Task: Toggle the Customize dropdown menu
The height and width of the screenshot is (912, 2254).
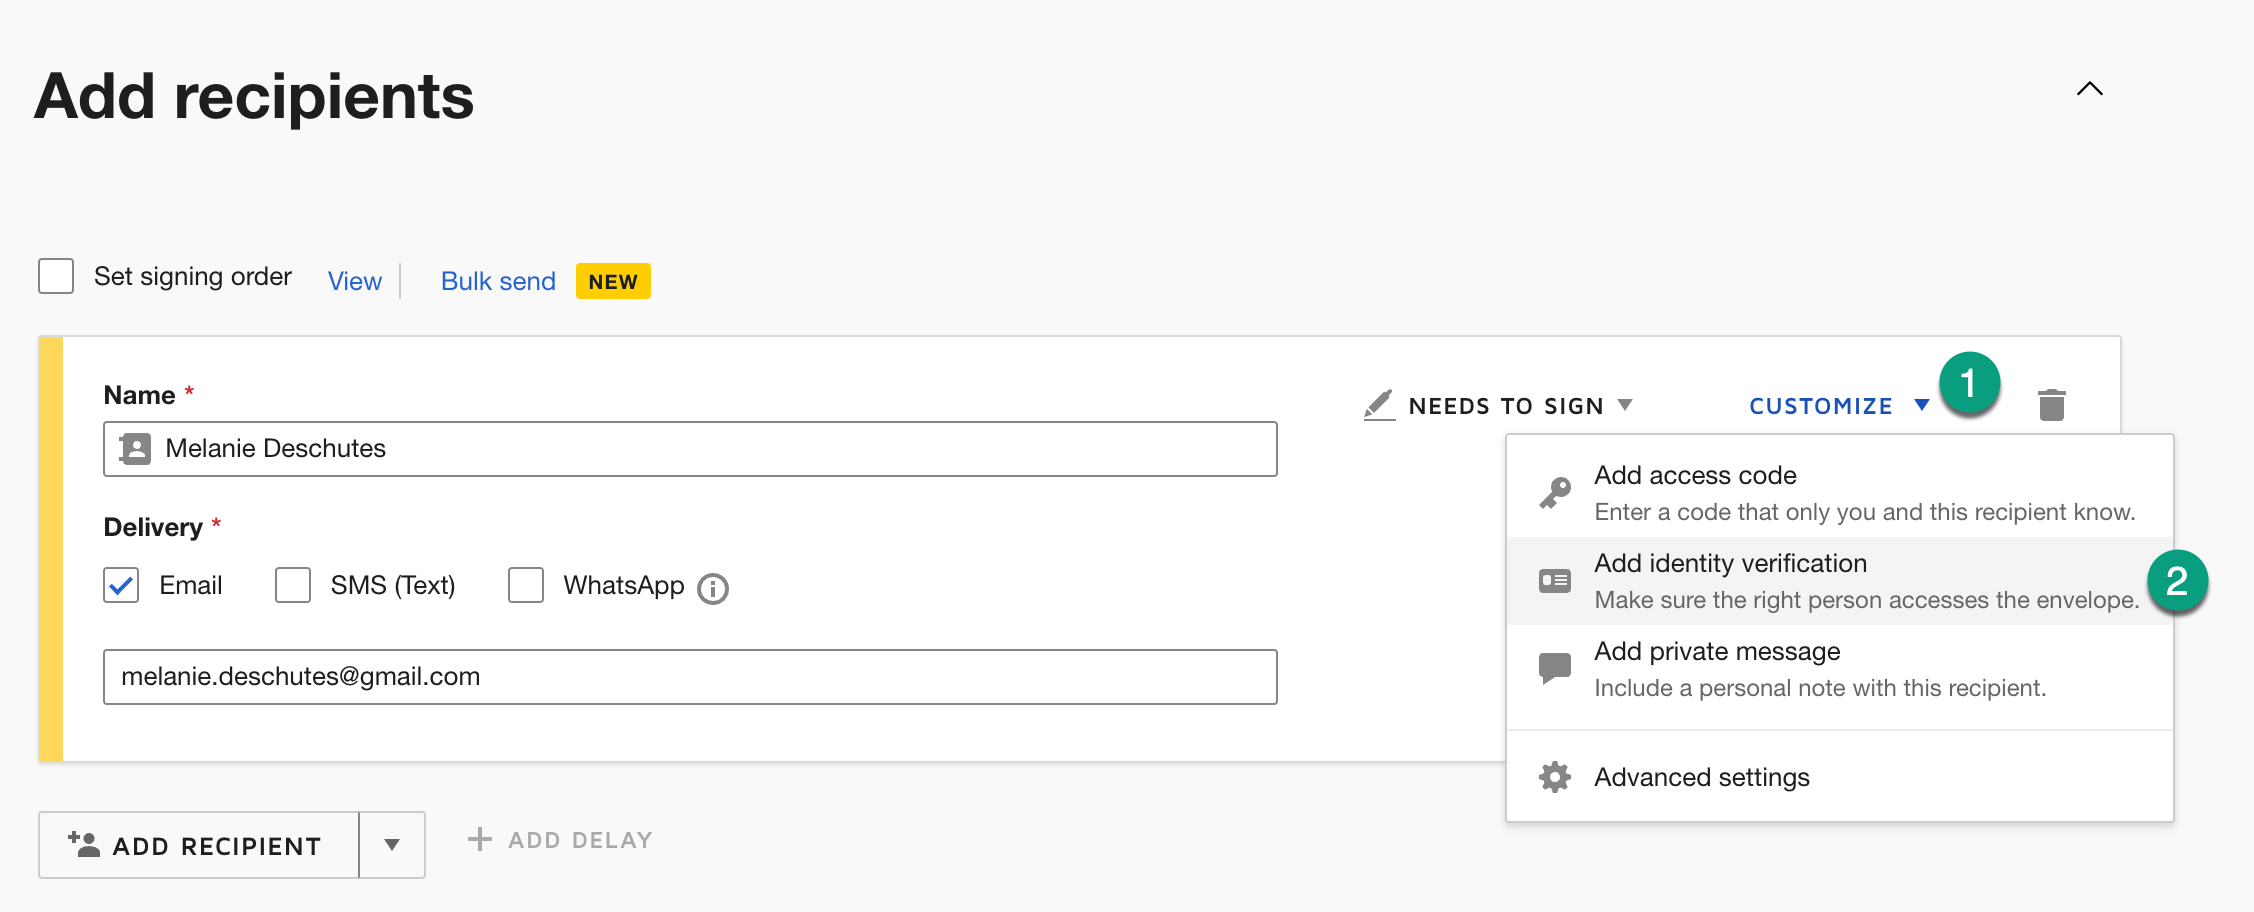Action: pyautogui.click(x=1838, y=406)
